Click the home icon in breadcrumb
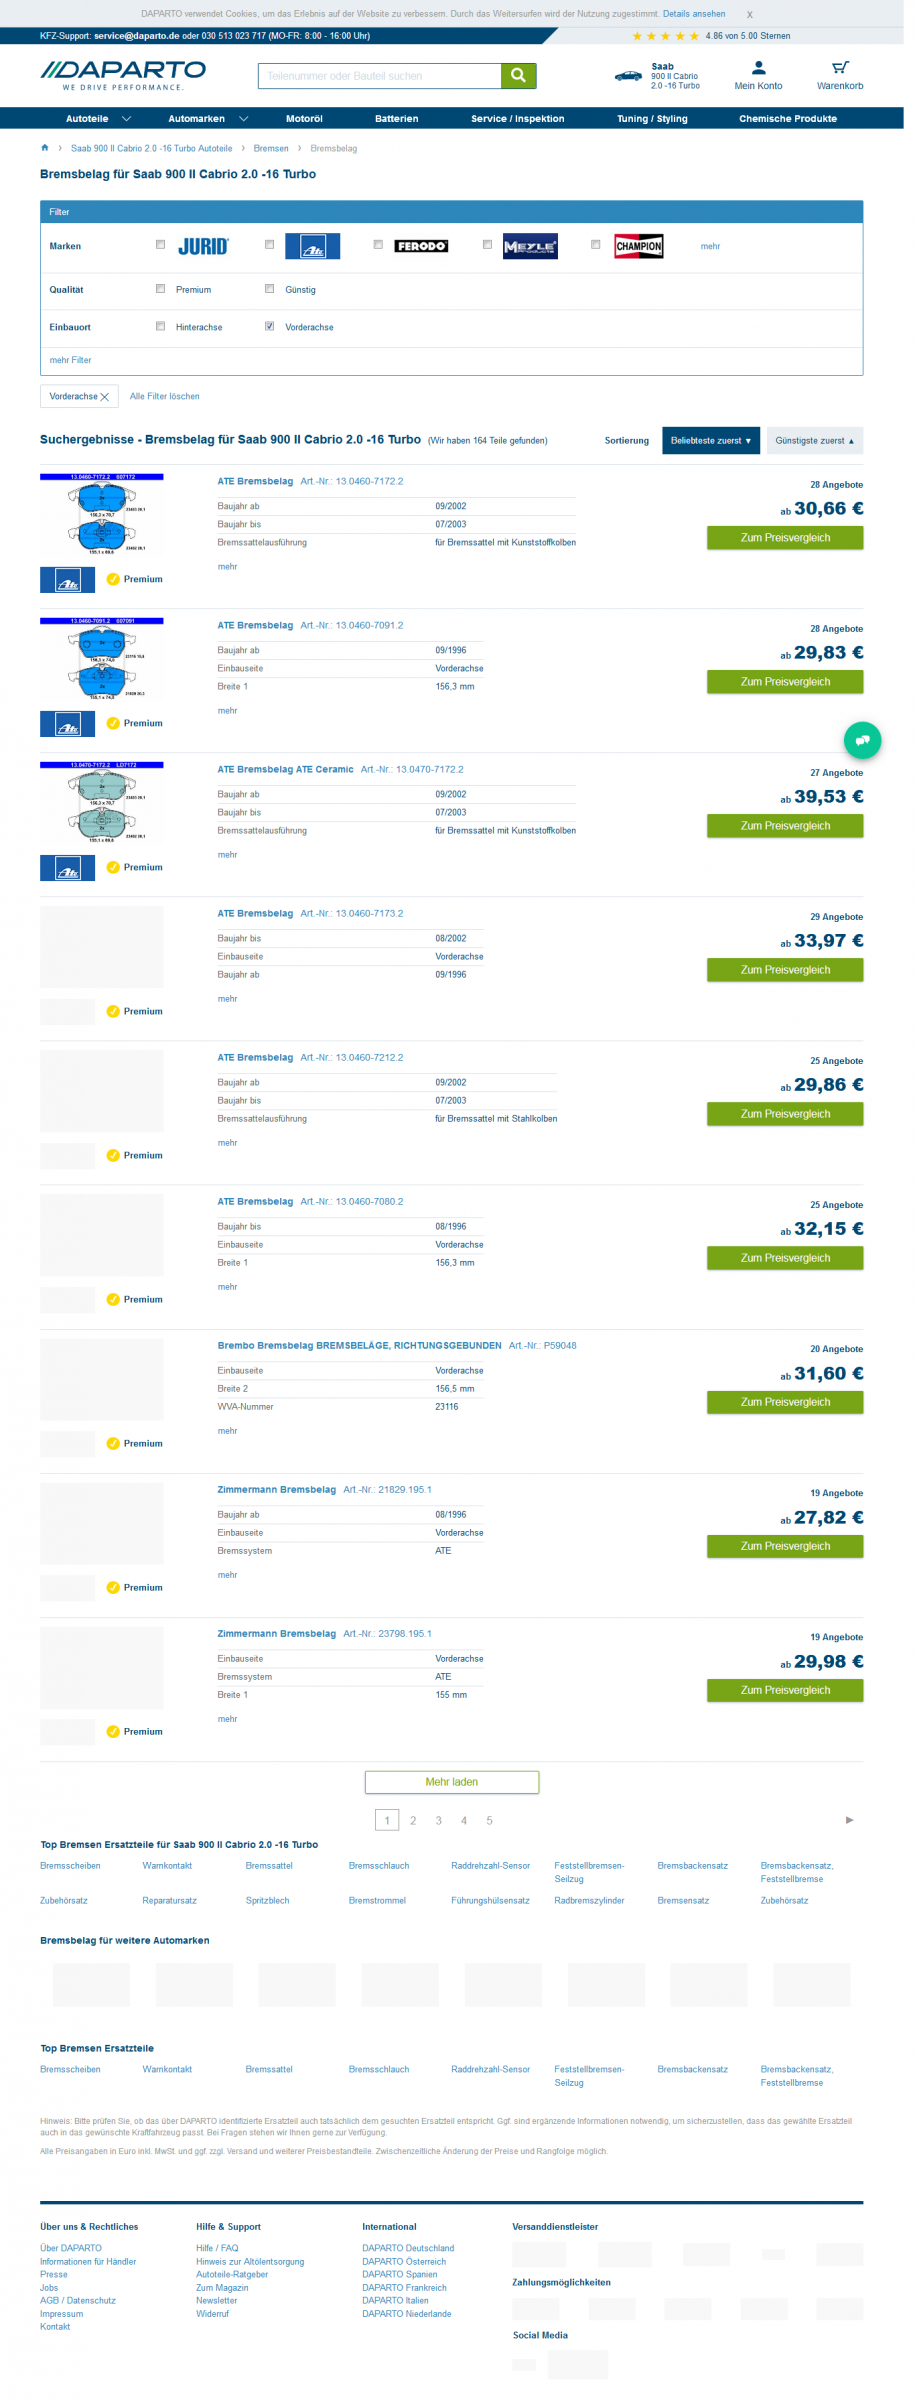The width and height of the screenshot is (915, 2400). coord(45,148)
